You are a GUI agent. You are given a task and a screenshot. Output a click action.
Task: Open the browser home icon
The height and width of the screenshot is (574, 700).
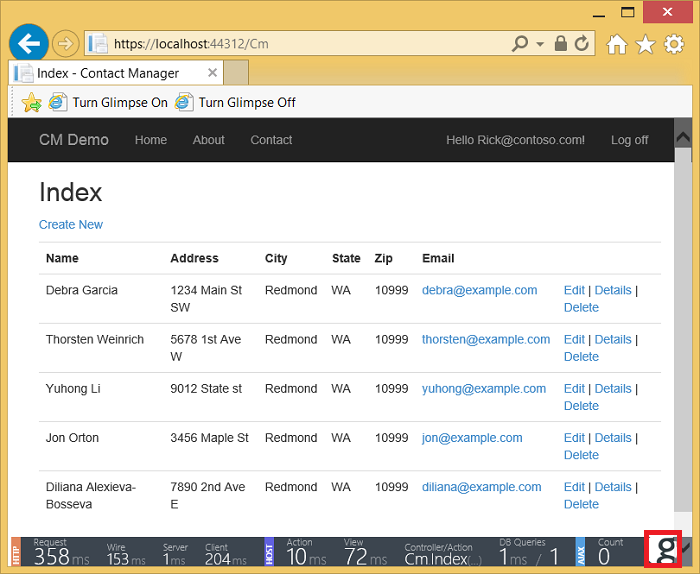pyautogui.click(x=617, y=44)
